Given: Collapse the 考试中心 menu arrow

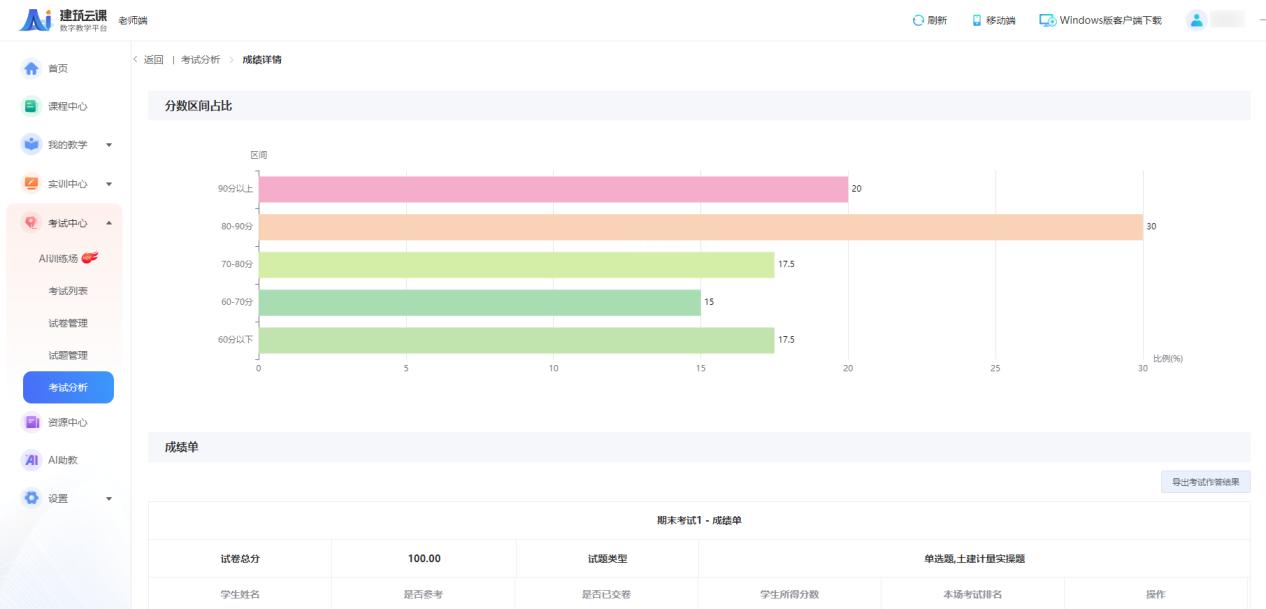Looking at the screenshot, I should point(109,223).
